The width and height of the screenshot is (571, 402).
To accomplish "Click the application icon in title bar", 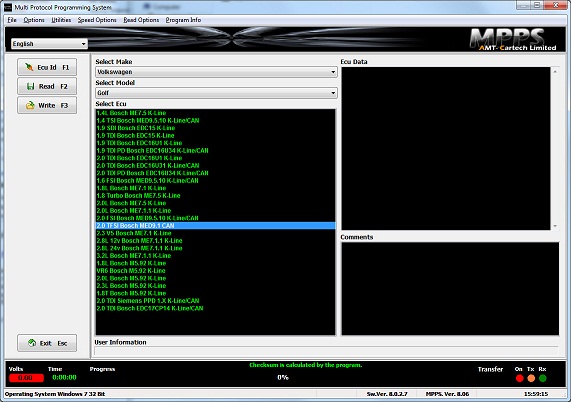I will 8,7.
